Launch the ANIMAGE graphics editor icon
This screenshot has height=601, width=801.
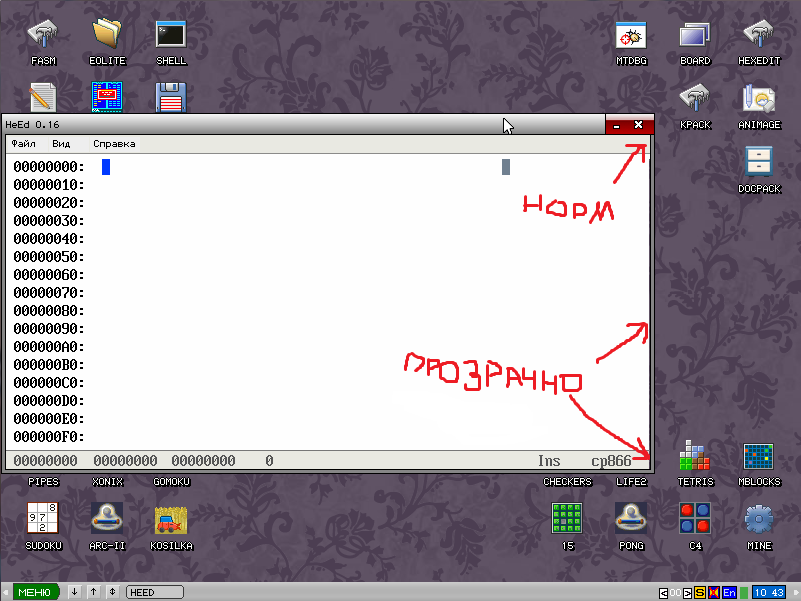[x=759, y=99]
